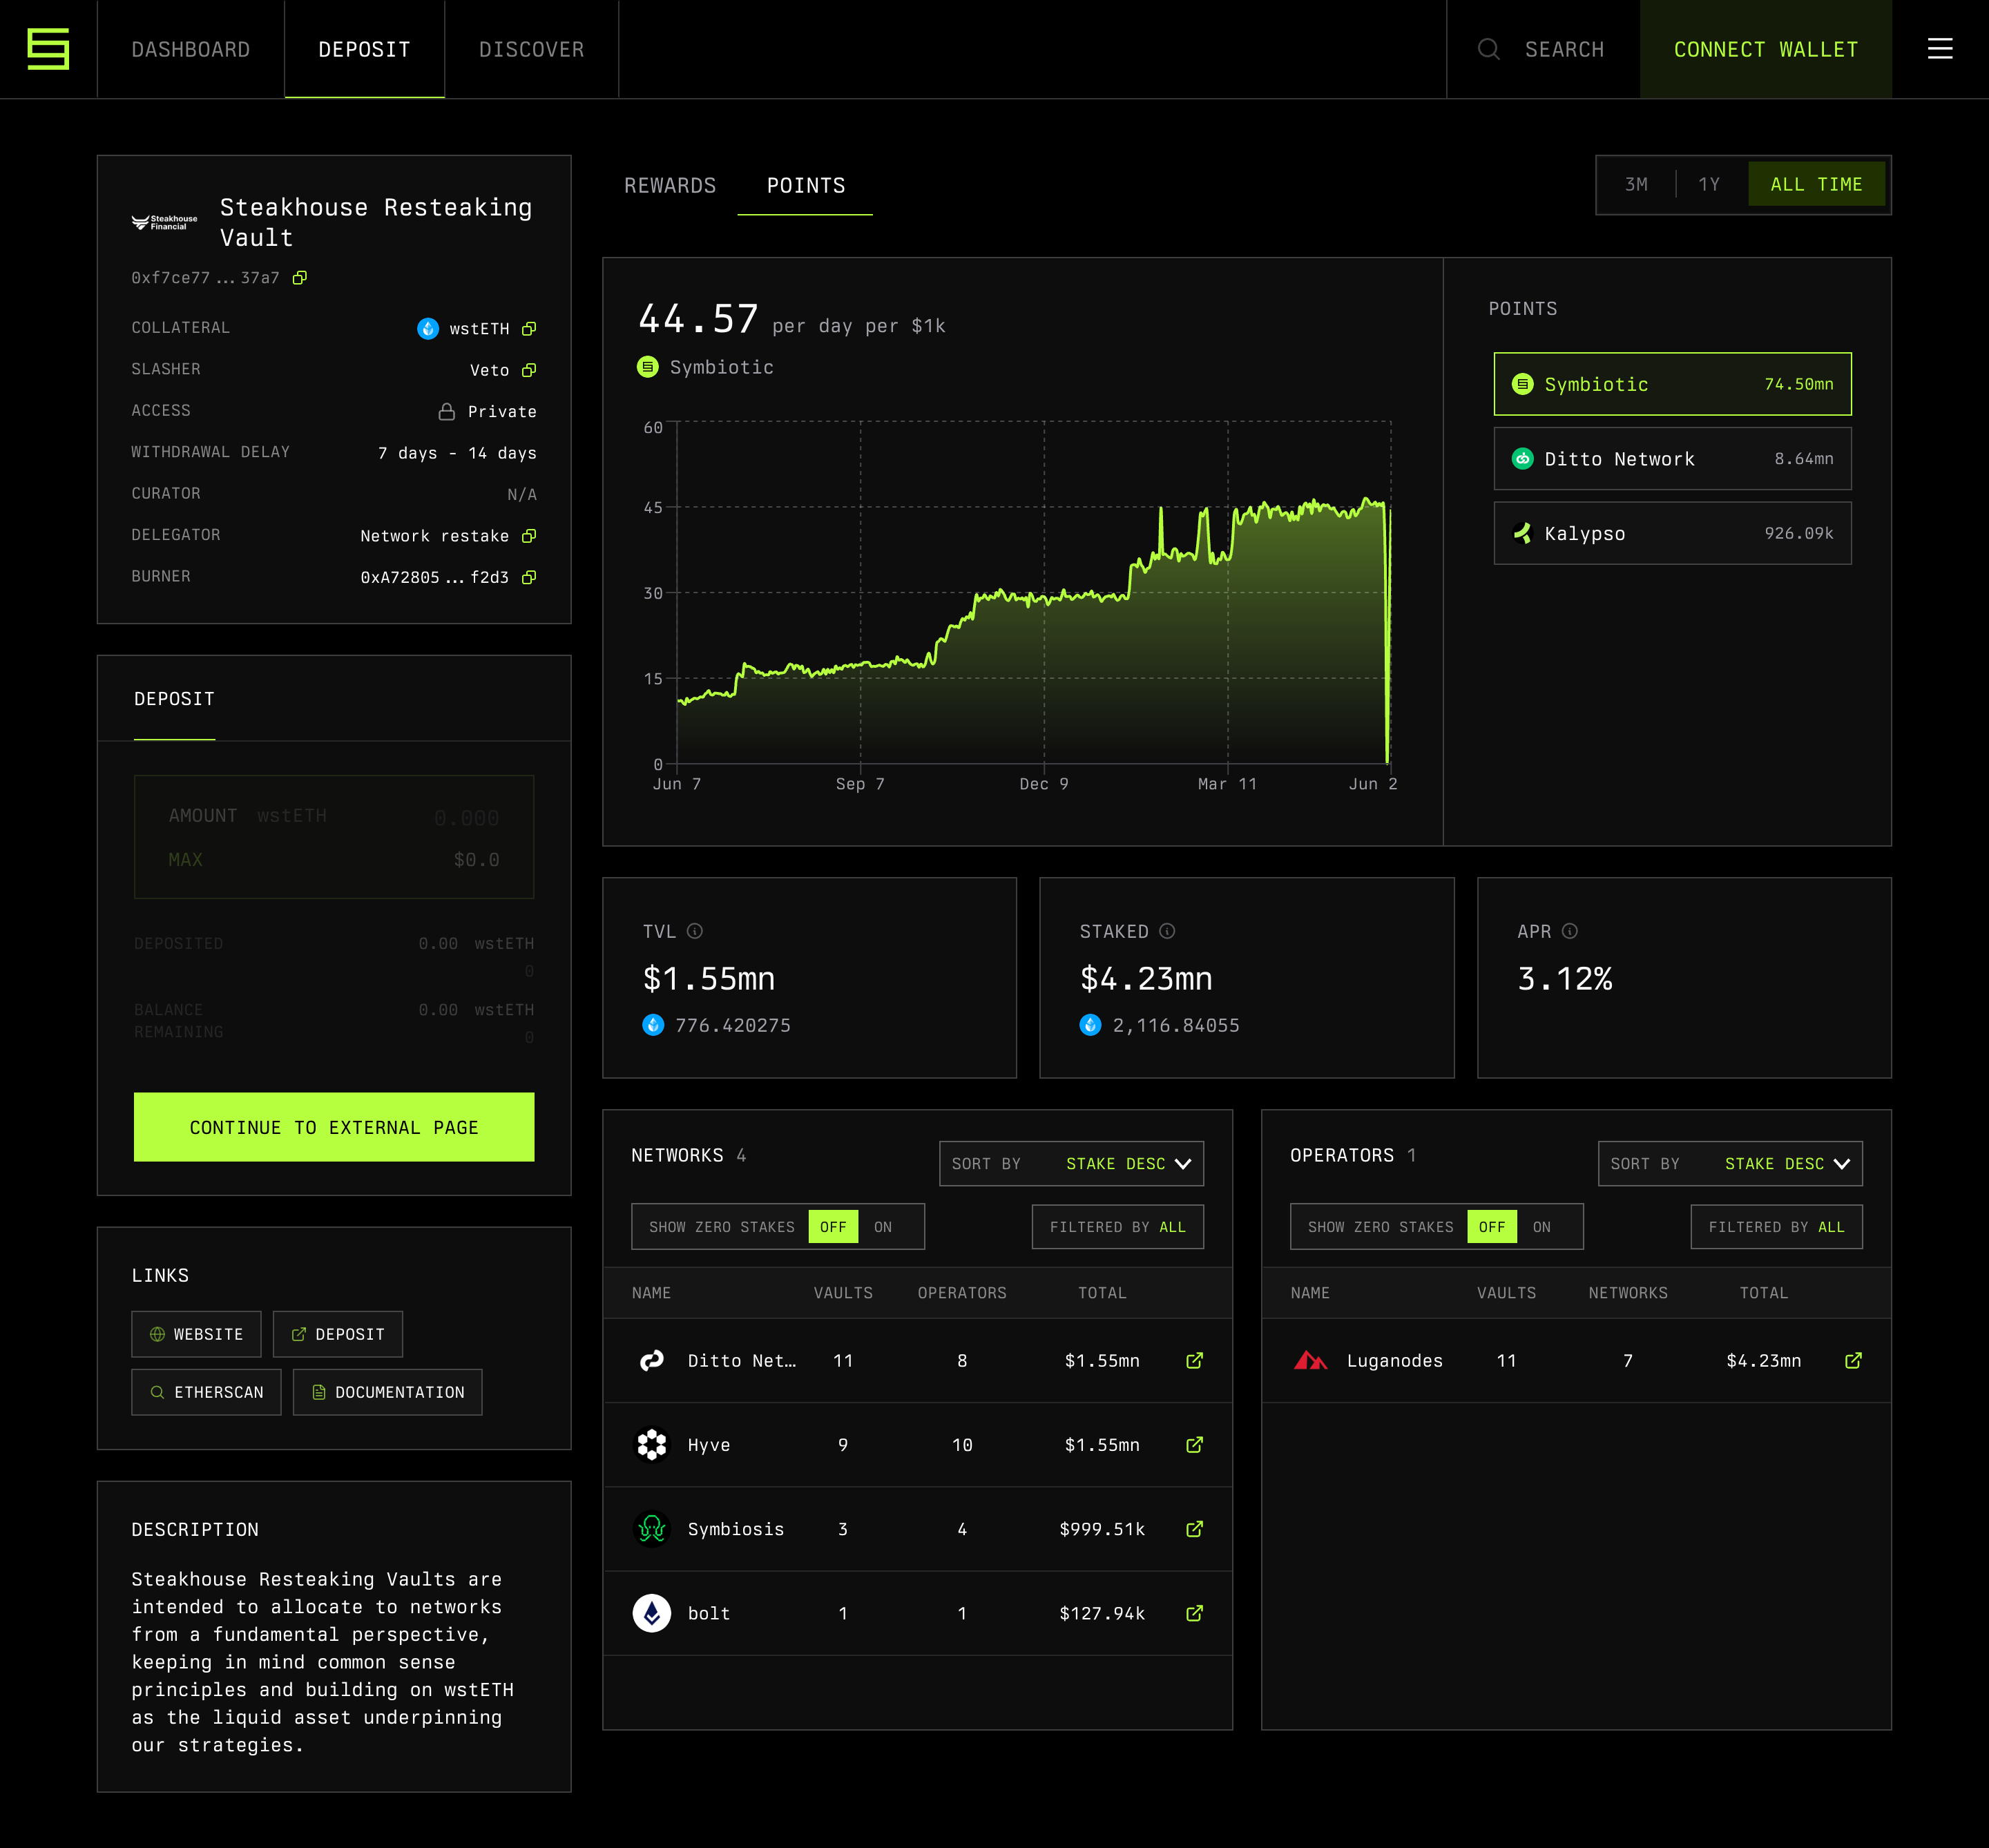Screen dimensions: 1989x1848
Task: Click the points chart area
Action: coord(1034,592)
